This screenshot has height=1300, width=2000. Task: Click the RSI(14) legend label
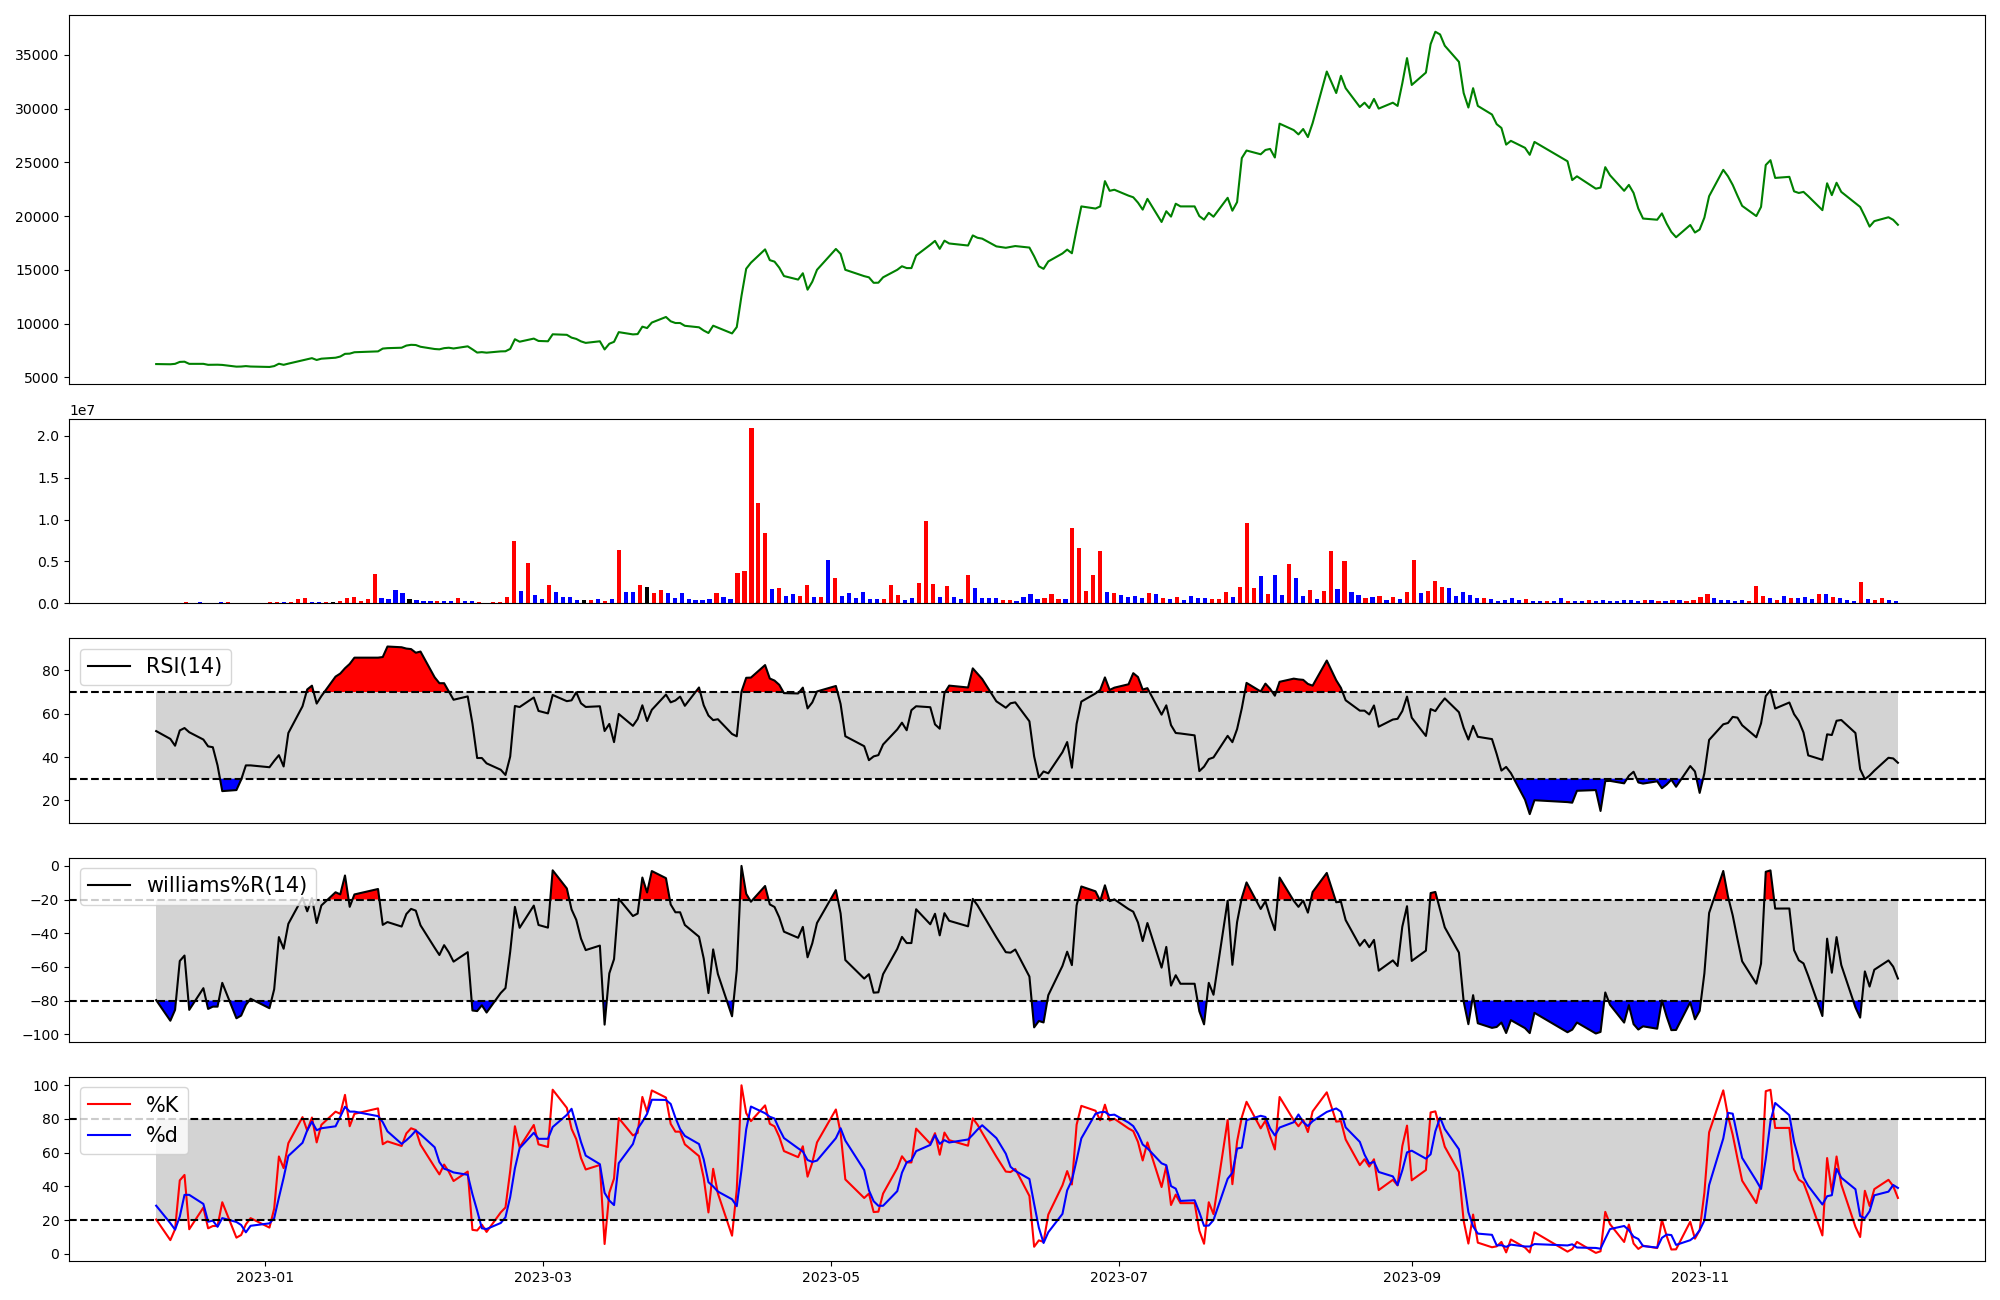(x=183, y=666)
